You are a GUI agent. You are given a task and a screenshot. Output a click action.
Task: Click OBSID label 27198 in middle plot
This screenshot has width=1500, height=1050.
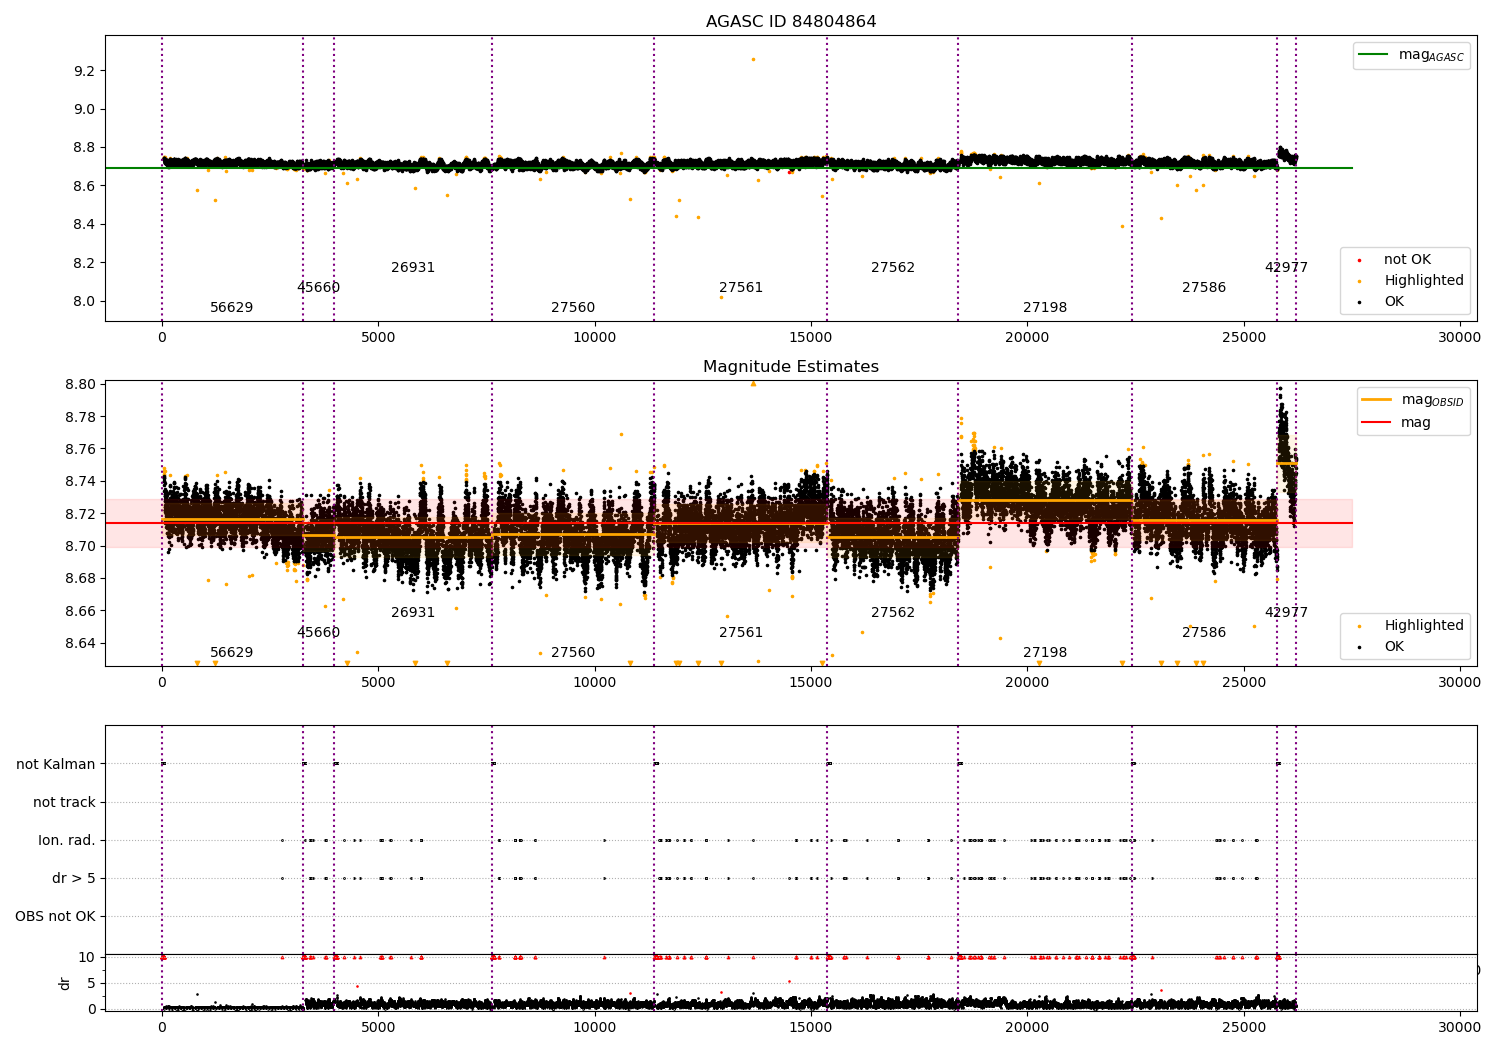click(1045, 653)
